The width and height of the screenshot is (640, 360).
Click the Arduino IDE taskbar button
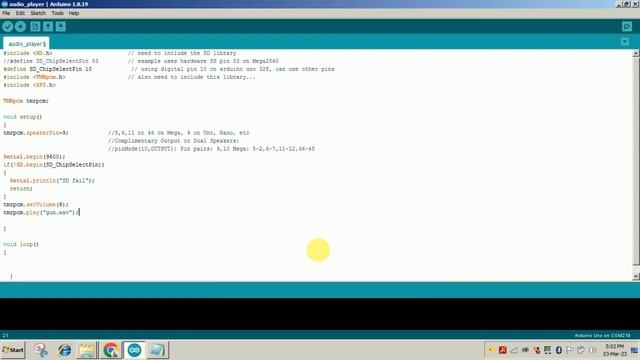click(134, 350)
